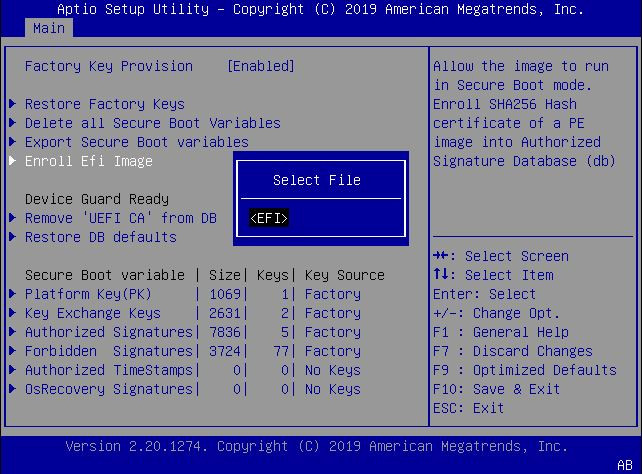Image resolution: width=642 pixels, height=474 pixels.
Task: Click the ESC: Exit hint
Action: tap(468, 409)
